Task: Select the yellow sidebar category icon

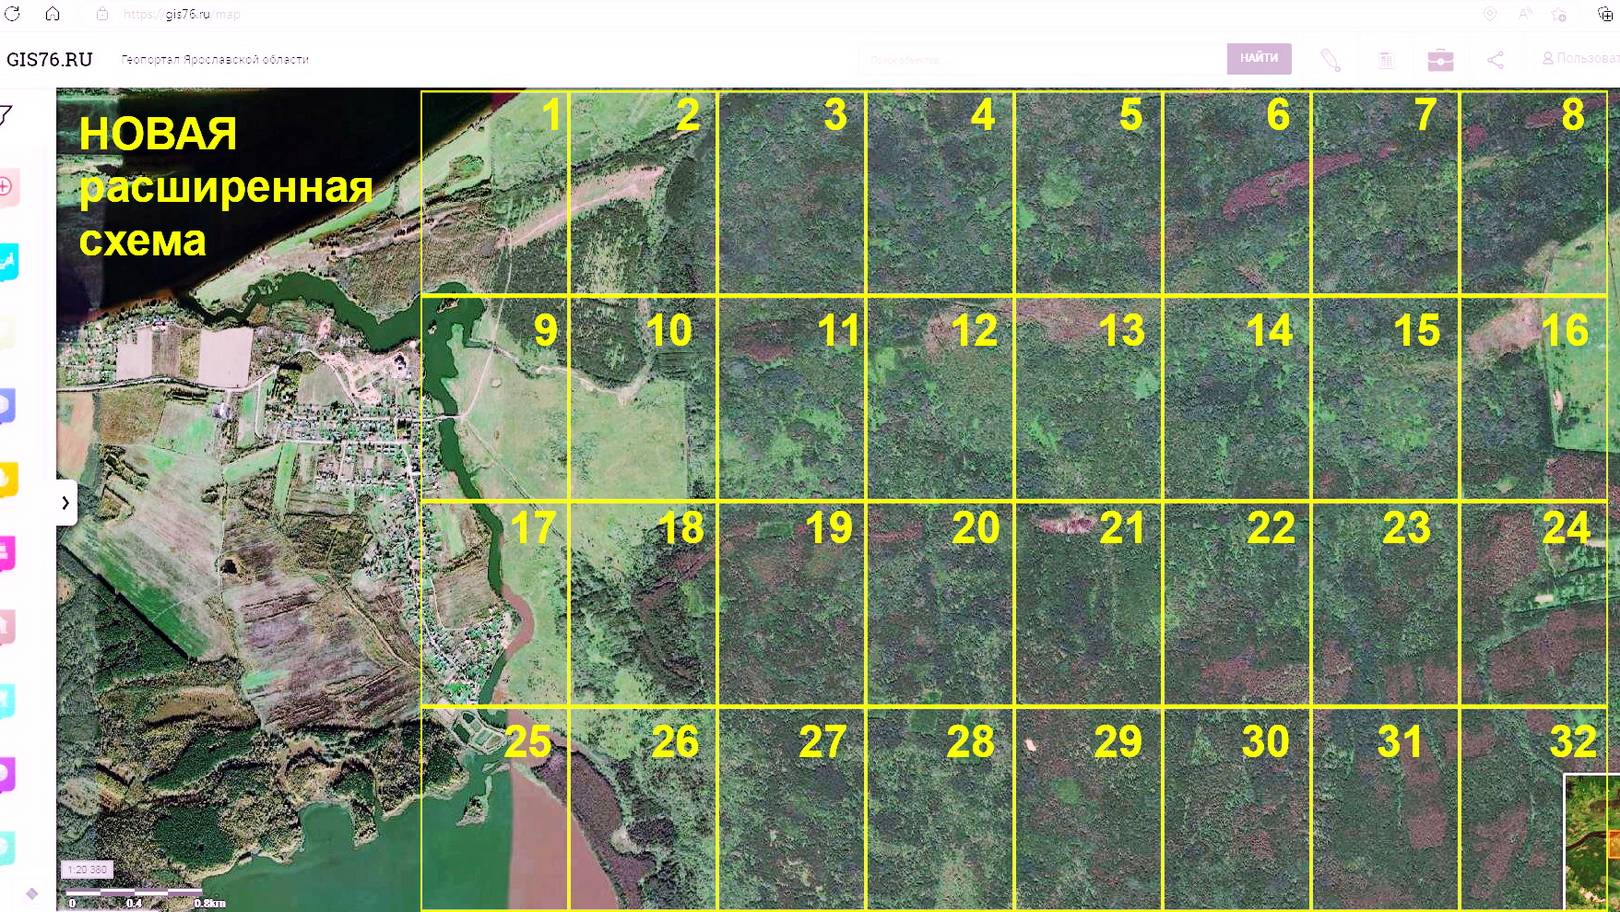Action: click(x=7, y=480)
